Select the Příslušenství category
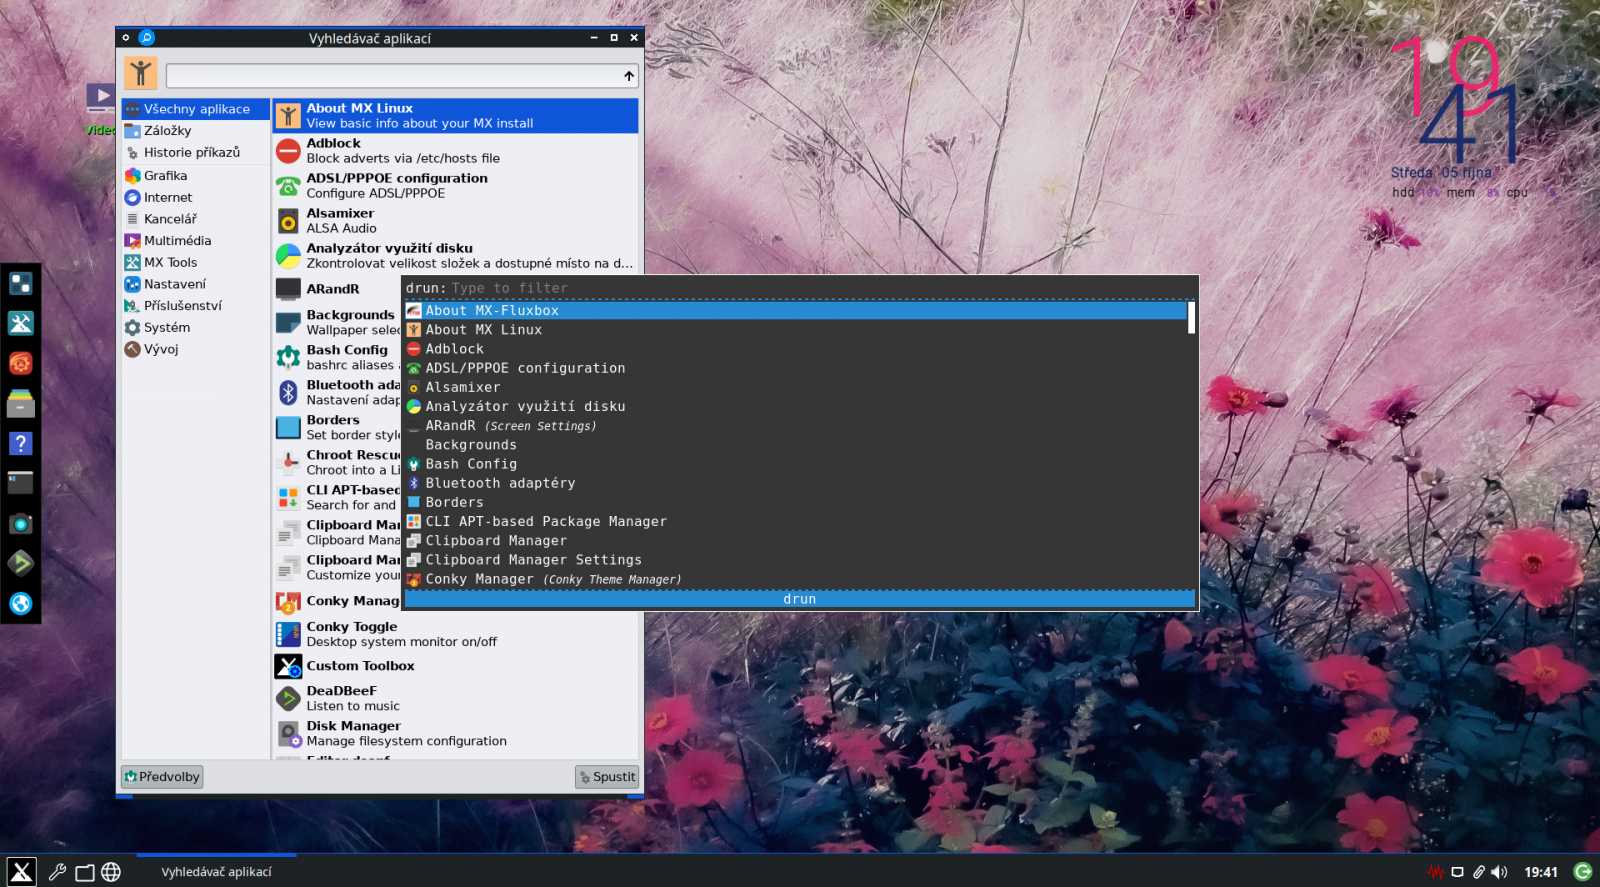Screen dimensions: 1600x887 tap(196, 306)
